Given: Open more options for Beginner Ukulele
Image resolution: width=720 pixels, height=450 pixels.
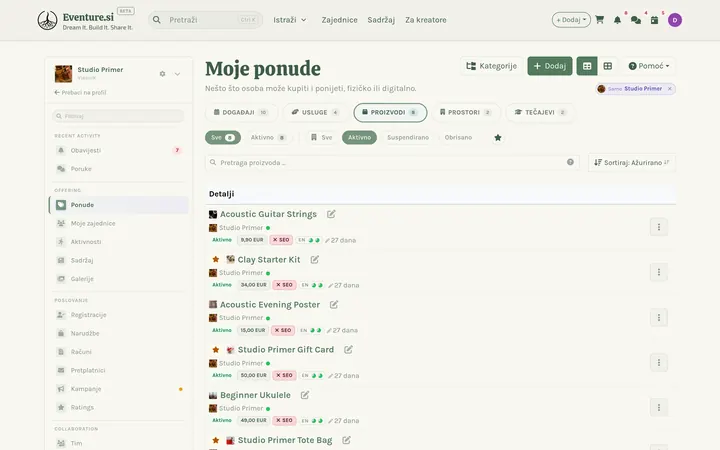Looking at the screenshot, I should click(x=658, y=407).
